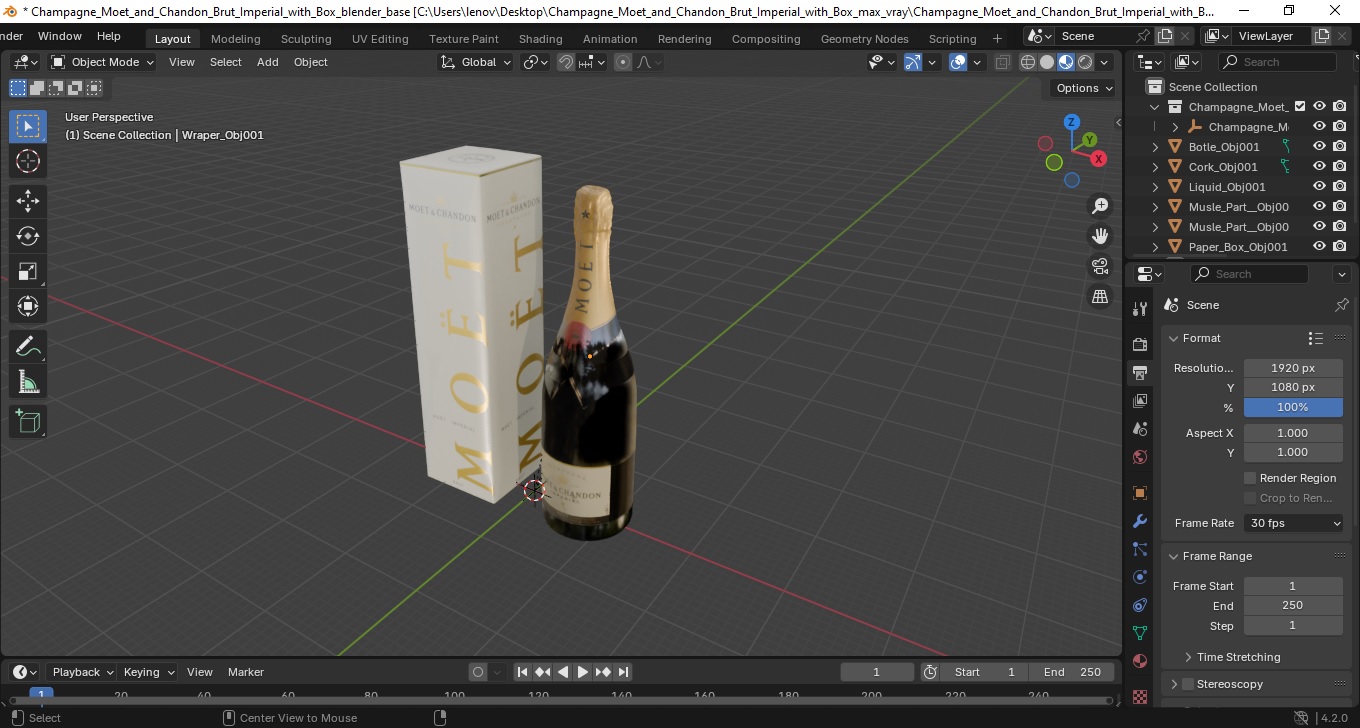
Task: Collapse the Format panel
Action: point(1174,338)
